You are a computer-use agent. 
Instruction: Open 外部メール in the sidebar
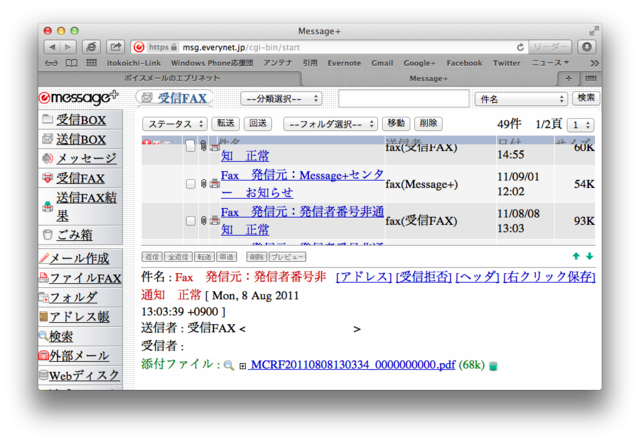tap(79, 356)
